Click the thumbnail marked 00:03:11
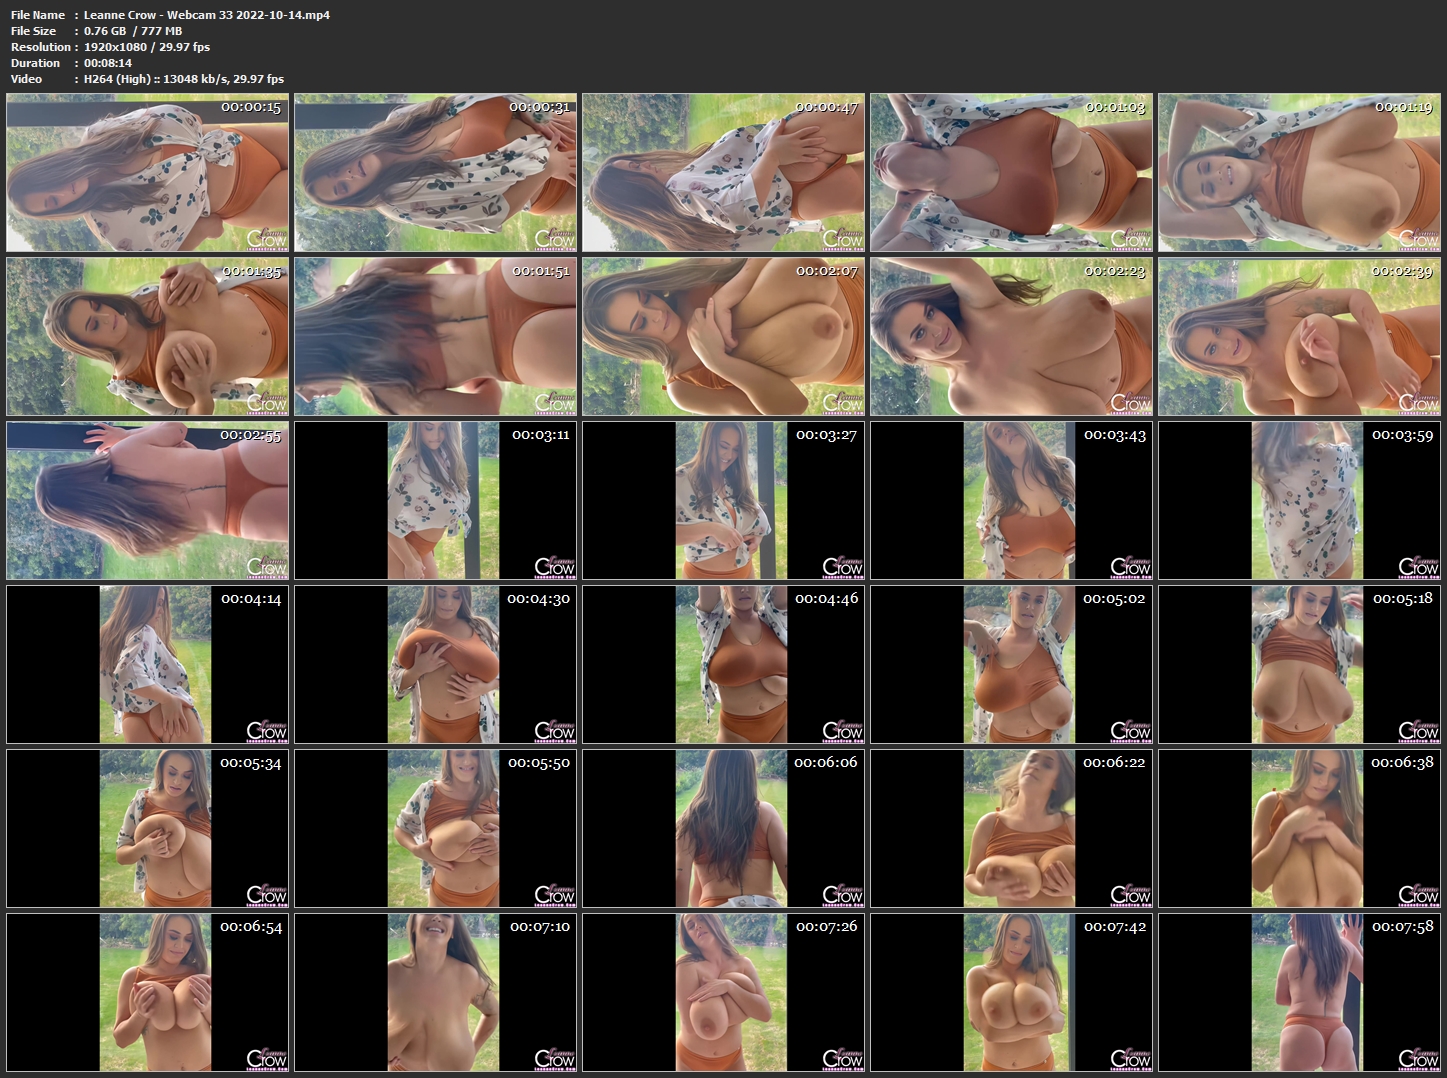 [x=435, y=501]
